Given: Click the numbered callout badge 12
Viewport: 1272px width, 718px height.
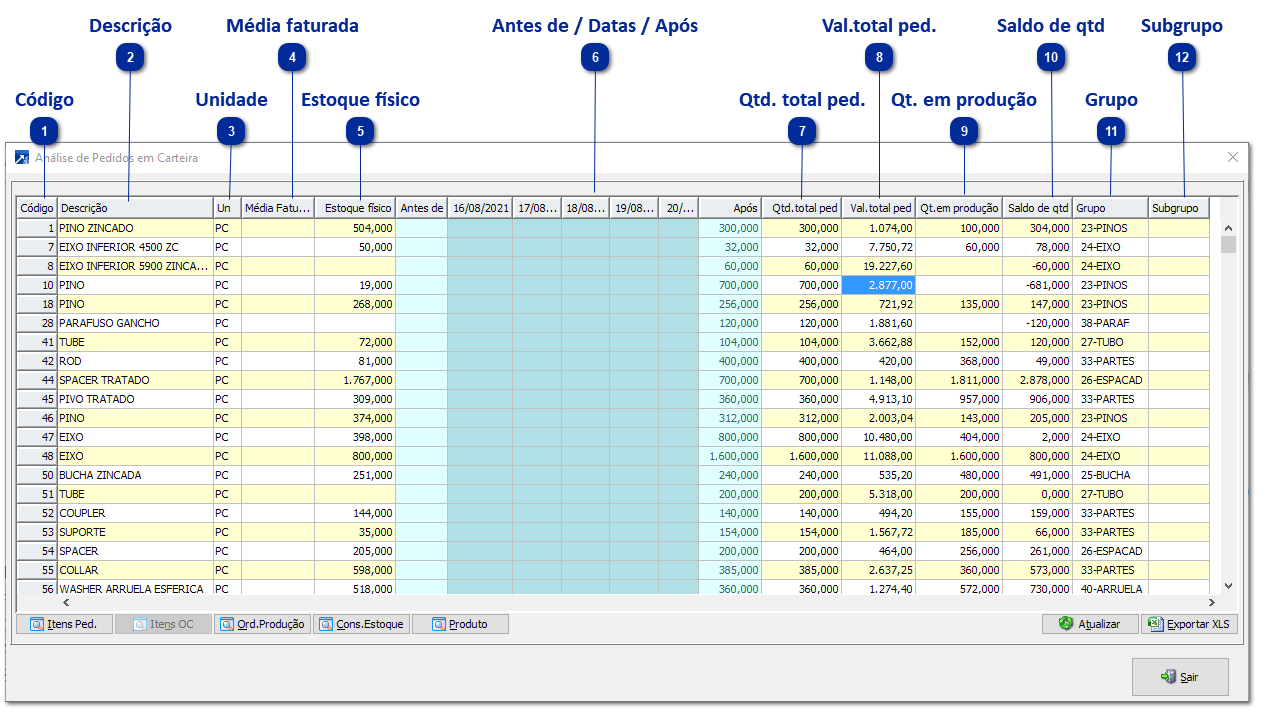Looking at the screenshot, I should [1182, 58].
